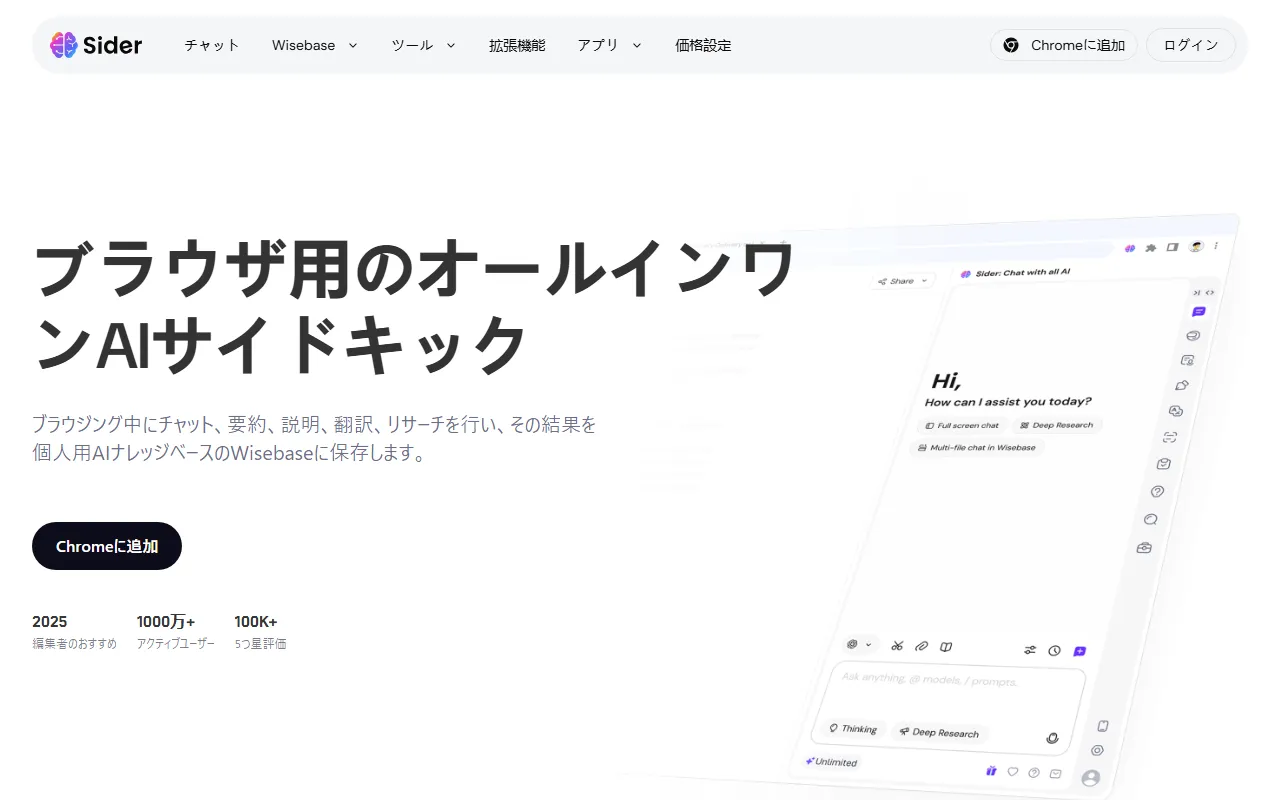1280x800 pixels.
Task: Open chat history via the clock icon
Action: [x=1054, y=651]
